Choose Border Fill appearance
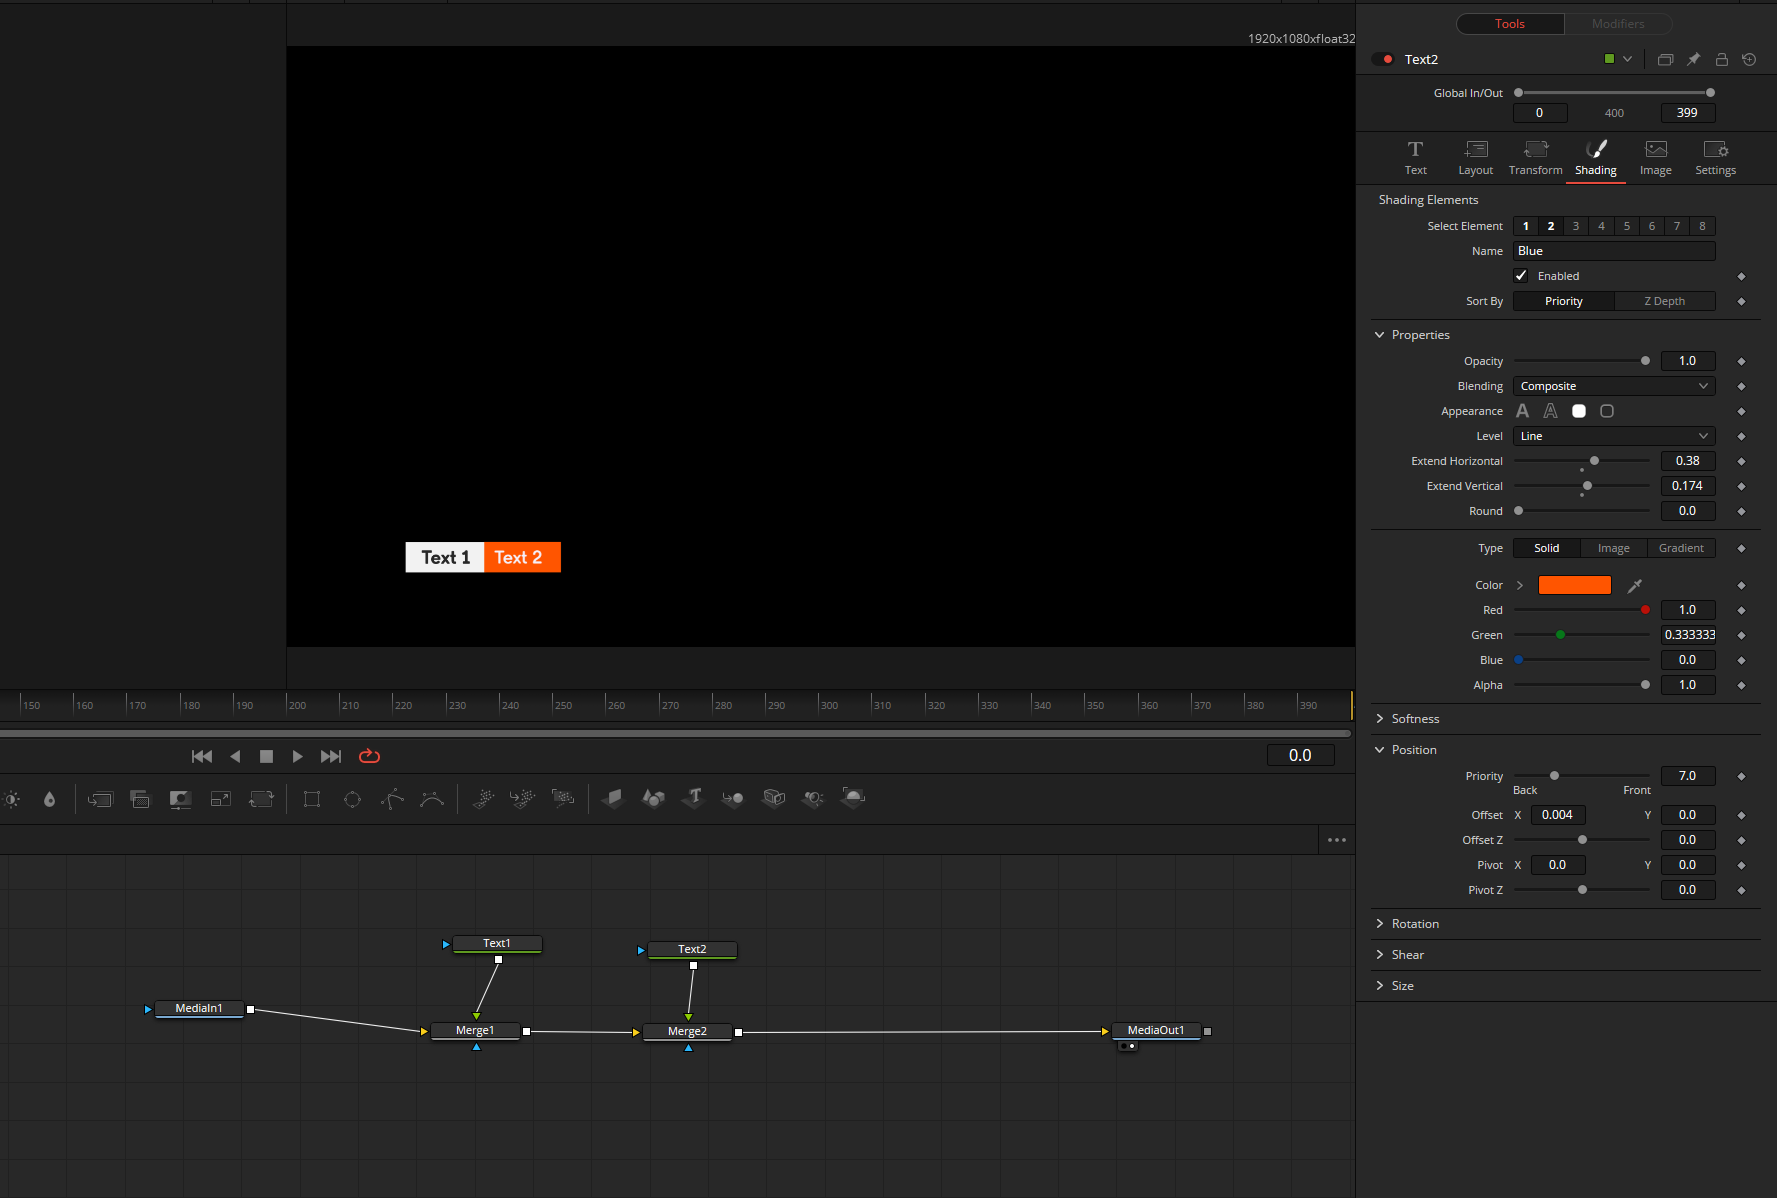The height and width of the screenshot is (1198, 1777). coord(1578,411)
